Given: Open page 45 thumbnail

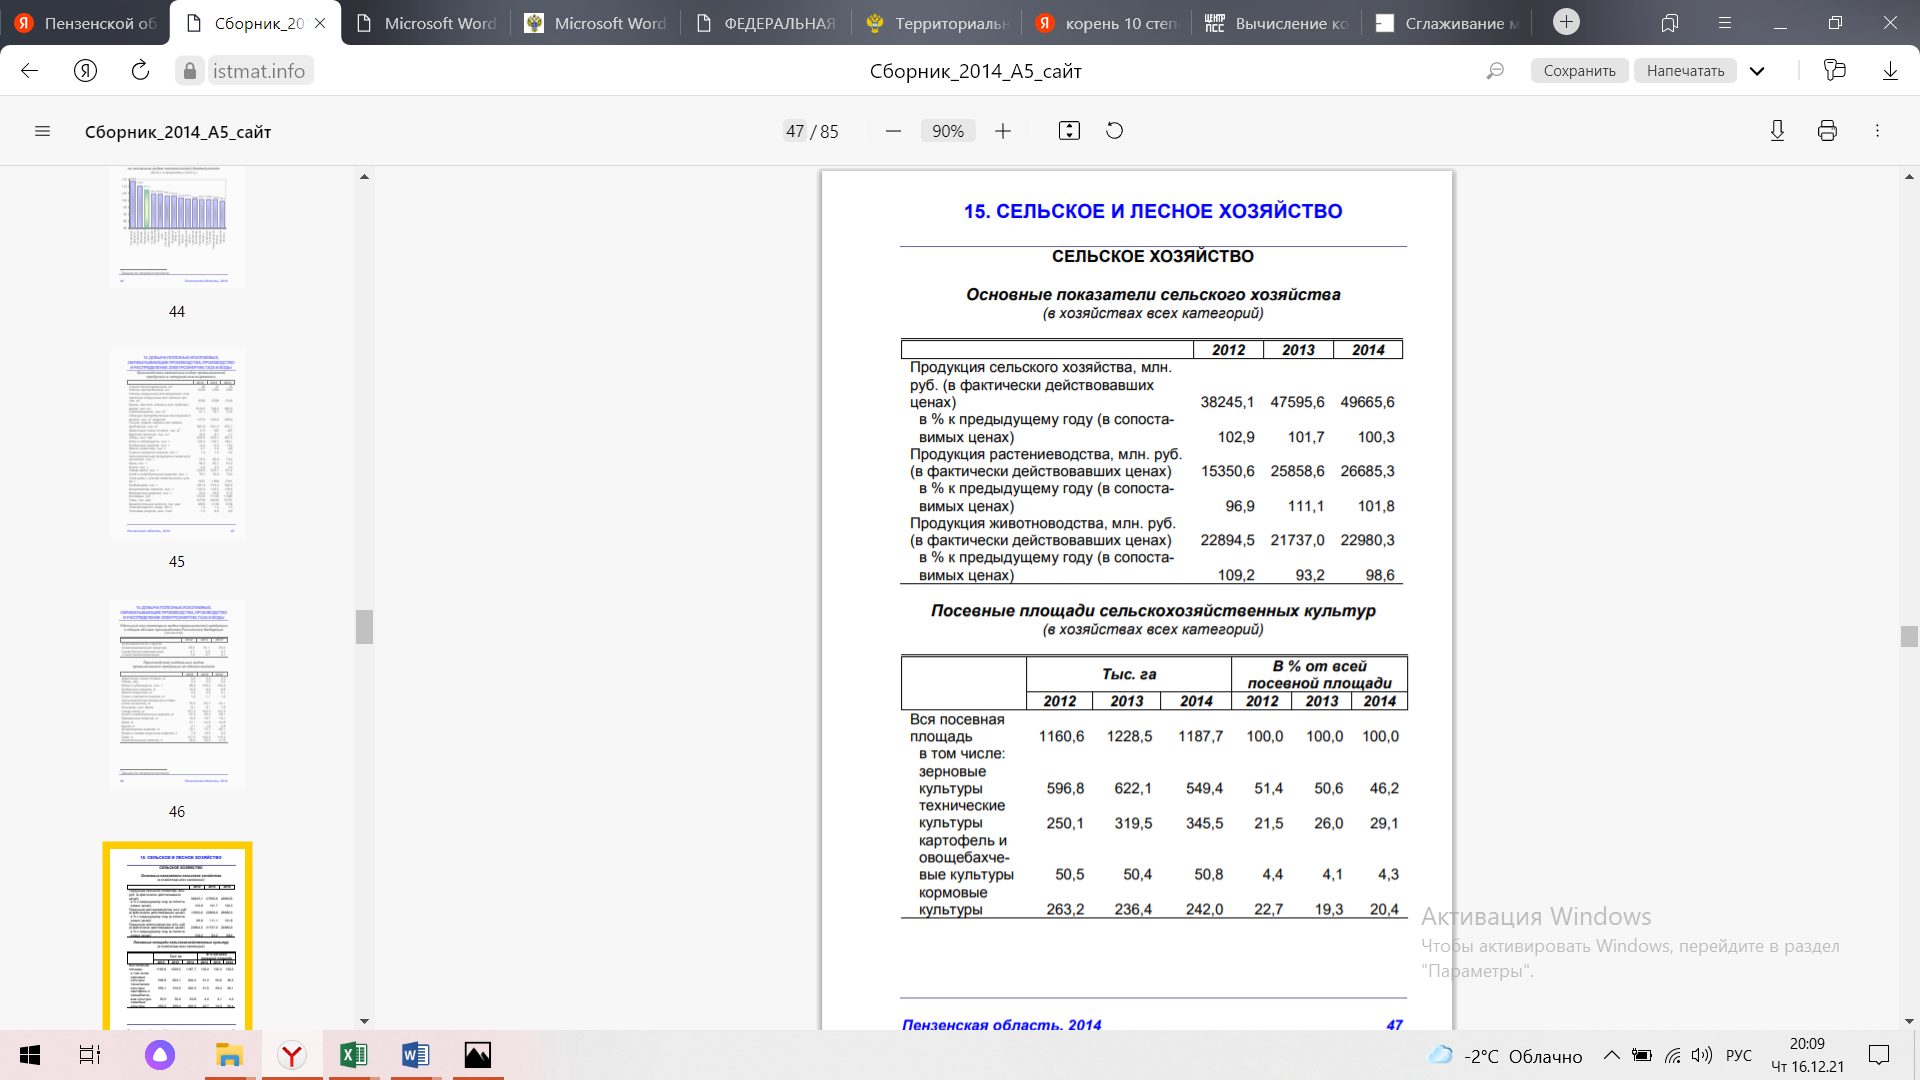Looking at the screenshot, I should coord(177,443).
